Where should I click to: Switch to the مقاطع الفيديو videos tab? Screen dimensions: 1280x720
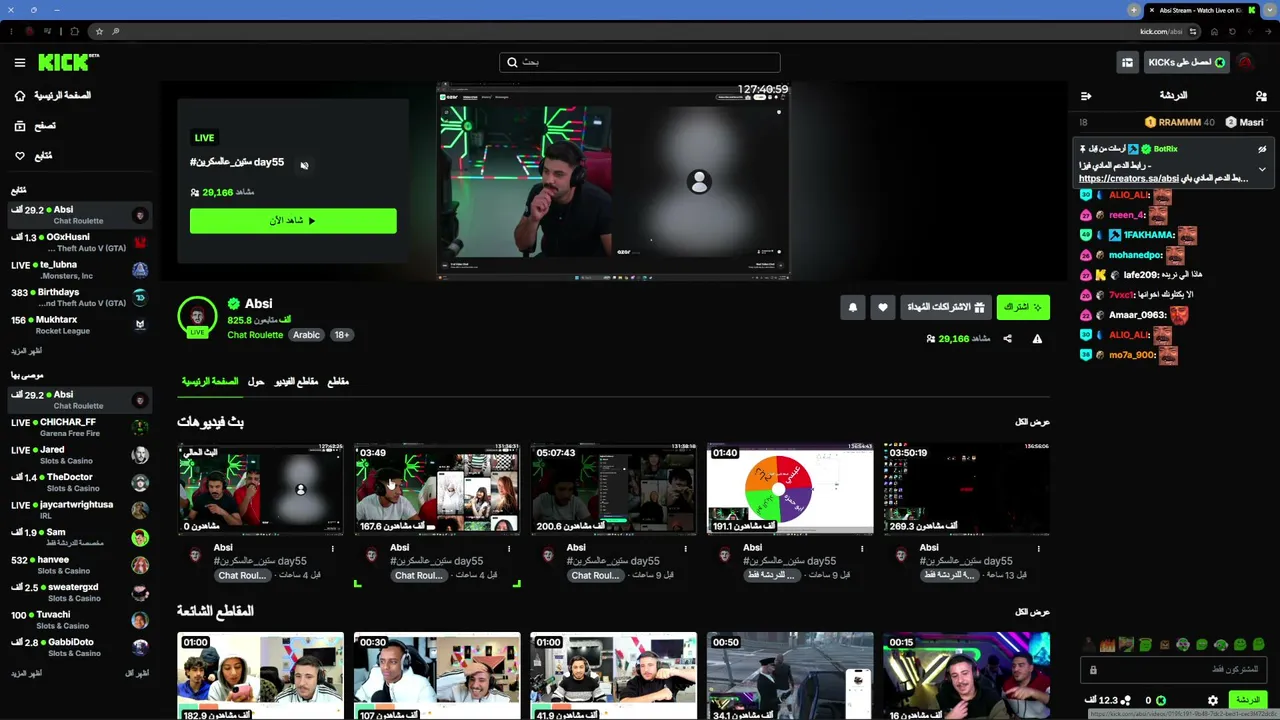point(296,381)
